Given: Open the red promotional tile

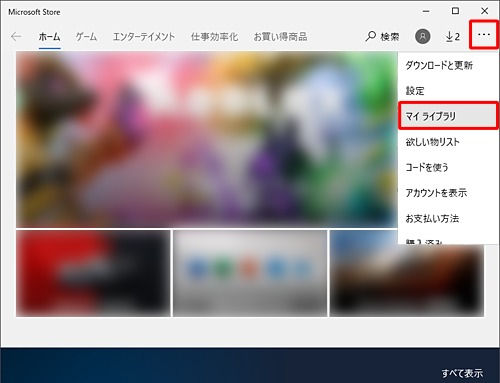Looking at the screenshot, I should 93,273.
